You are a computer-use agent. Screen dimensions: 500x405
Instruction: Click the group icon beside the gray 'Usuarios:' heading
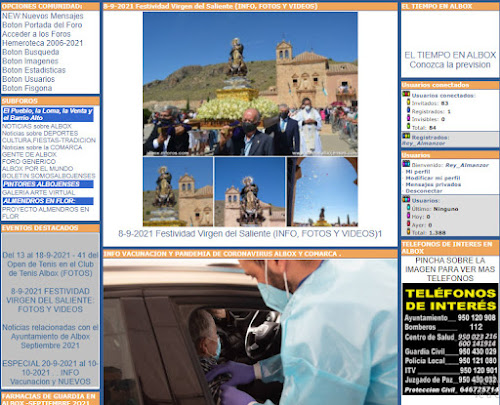[406, 200]
